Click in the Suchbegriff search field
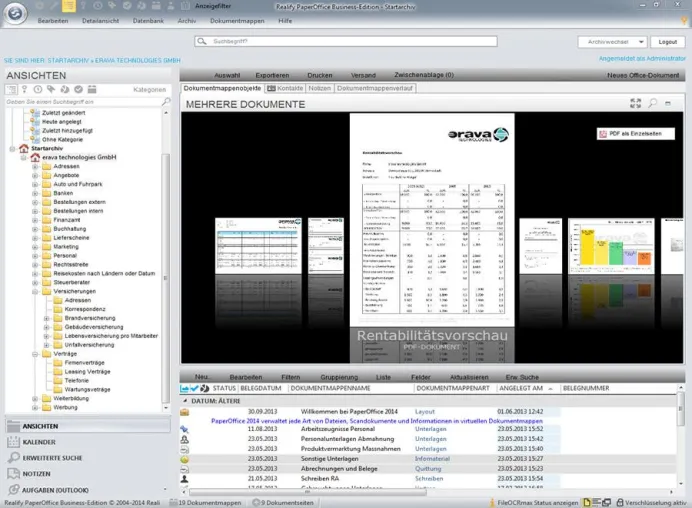The image size is (692, 508). (346, 41)
